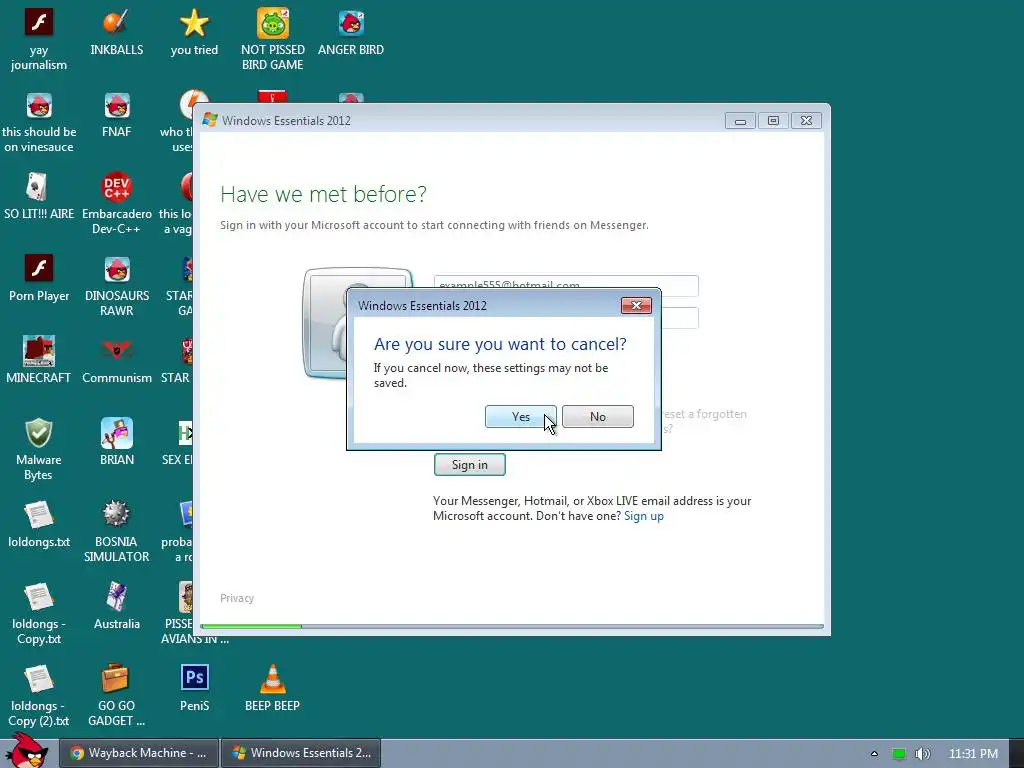Close the Windows Essentials 2012 main window
Screen dimensions: 1024x768
[807, 121]
